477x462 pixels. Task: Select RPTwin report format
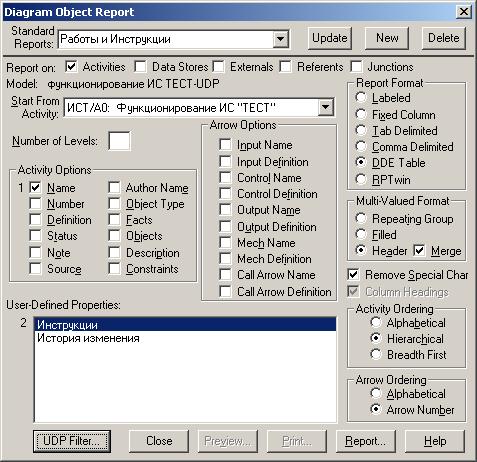pos(361,179)
